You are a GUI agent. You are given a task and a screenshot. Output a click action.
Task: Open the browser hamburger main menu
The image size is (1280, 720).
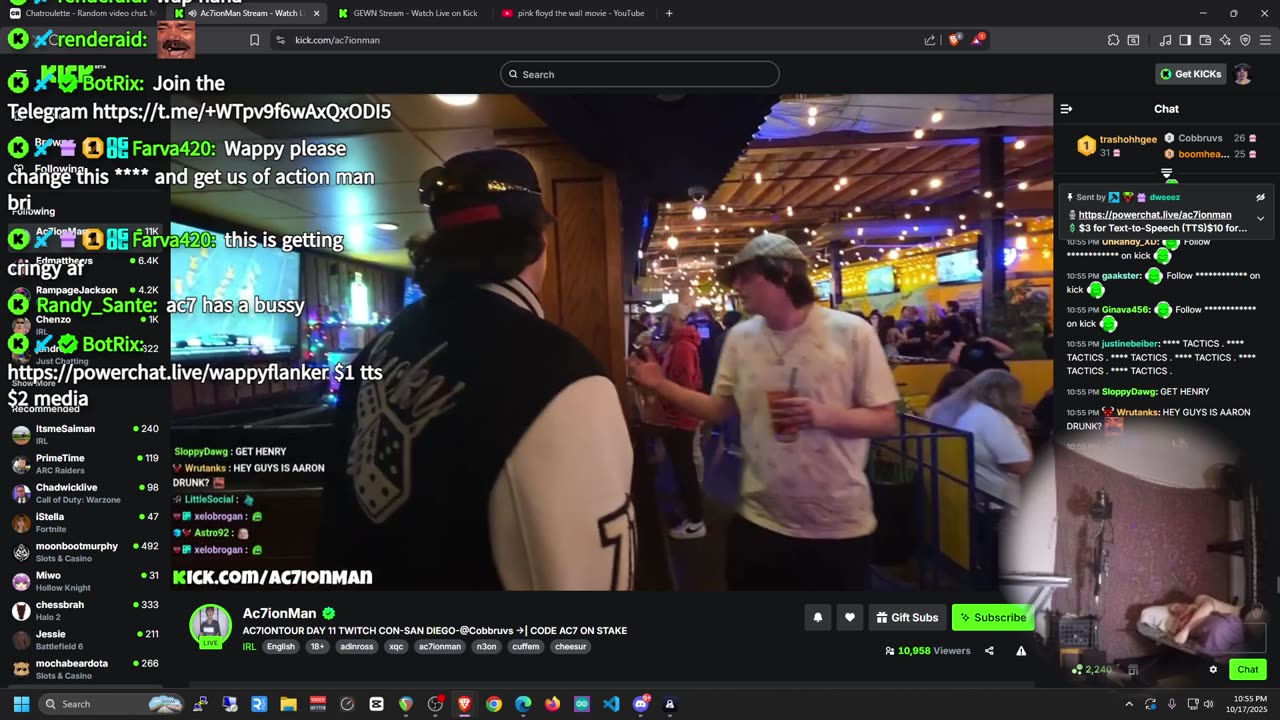(x=1266, y=40)
